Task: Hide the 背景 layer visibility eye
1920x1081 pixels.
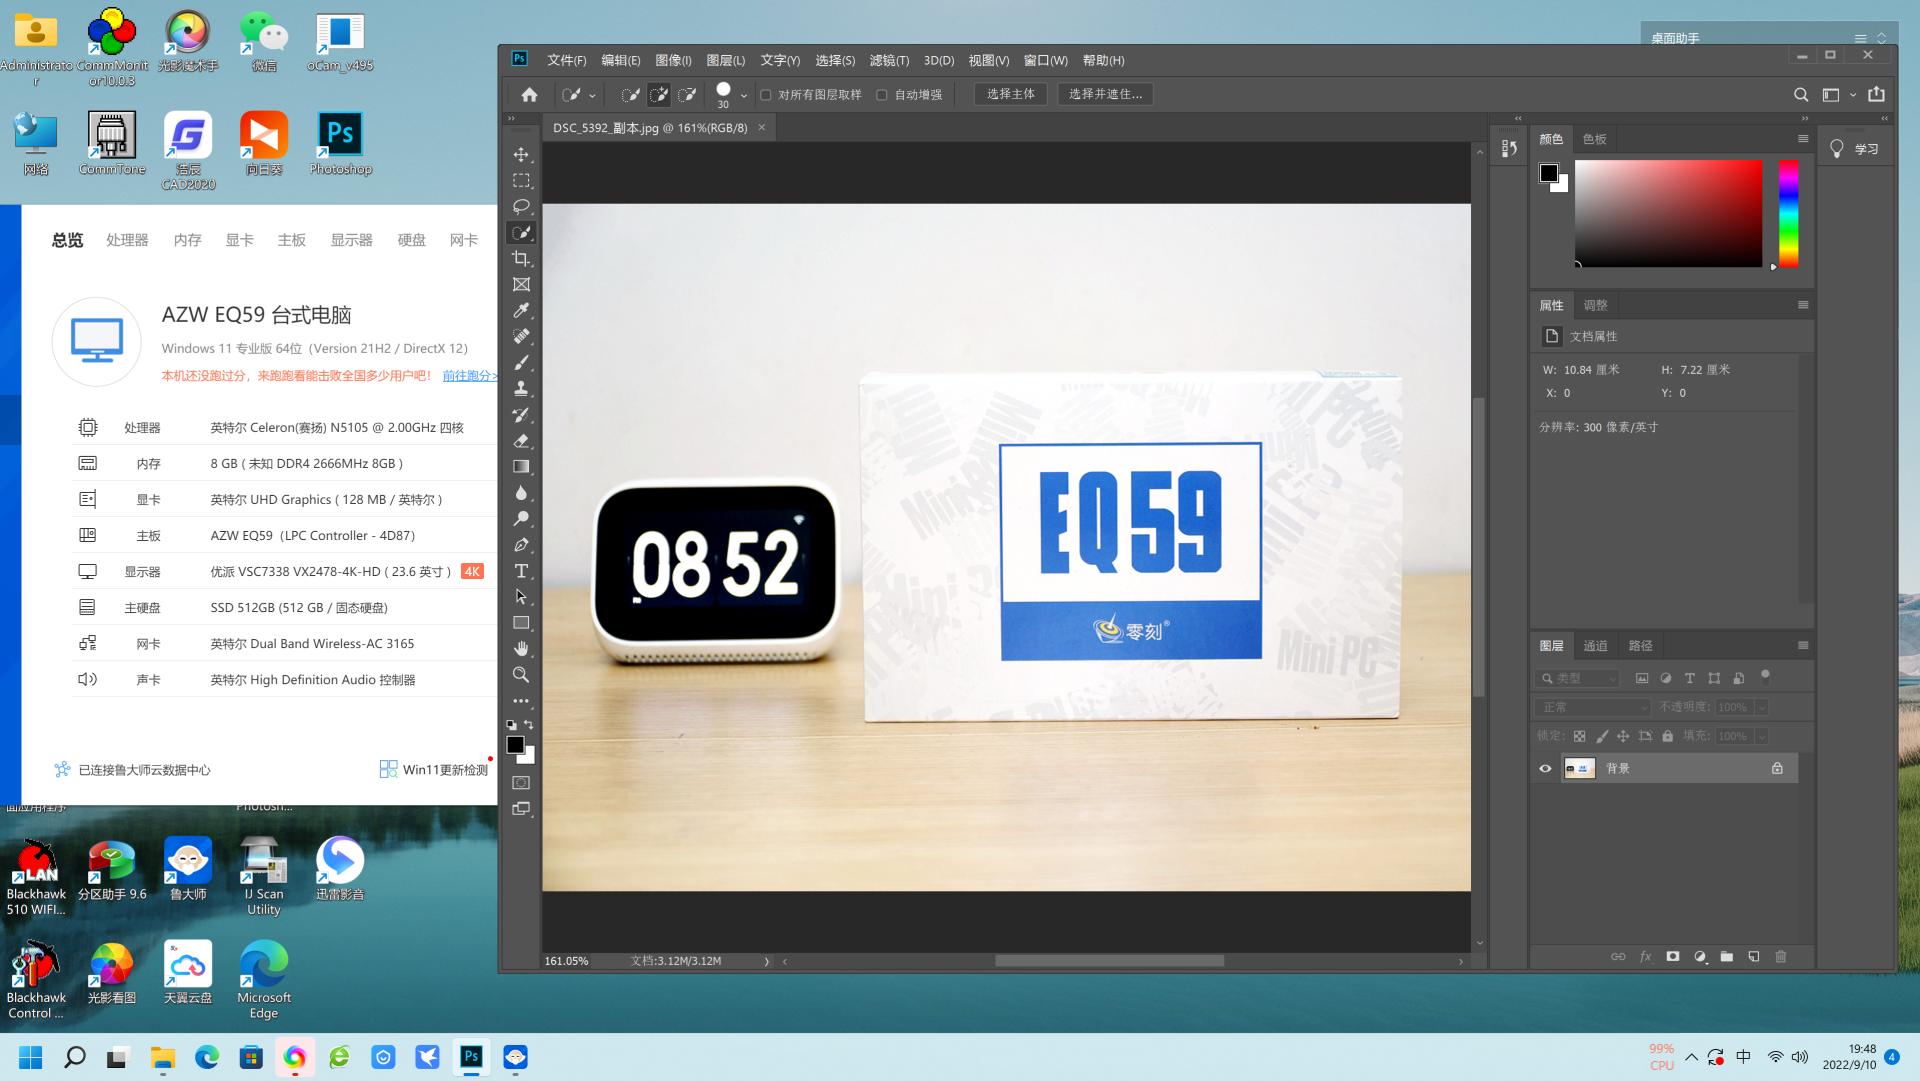Action: [1545, 769]
